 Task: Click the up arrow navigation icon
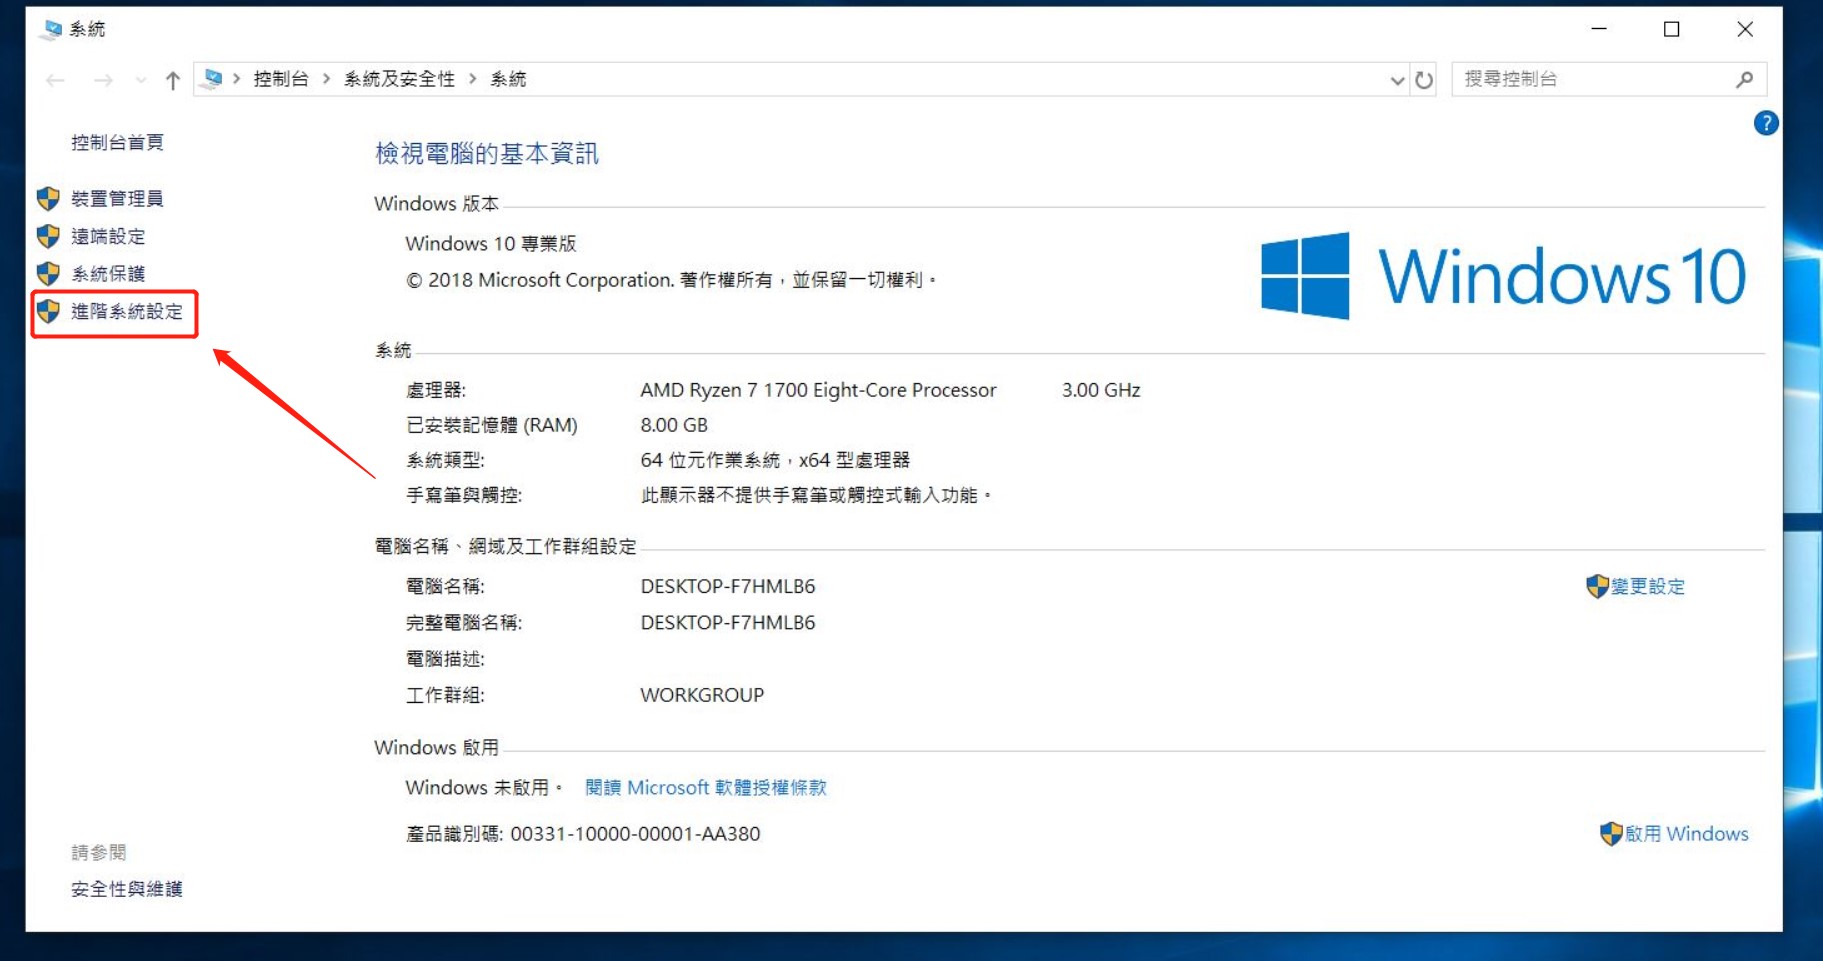tap(173, 80)
